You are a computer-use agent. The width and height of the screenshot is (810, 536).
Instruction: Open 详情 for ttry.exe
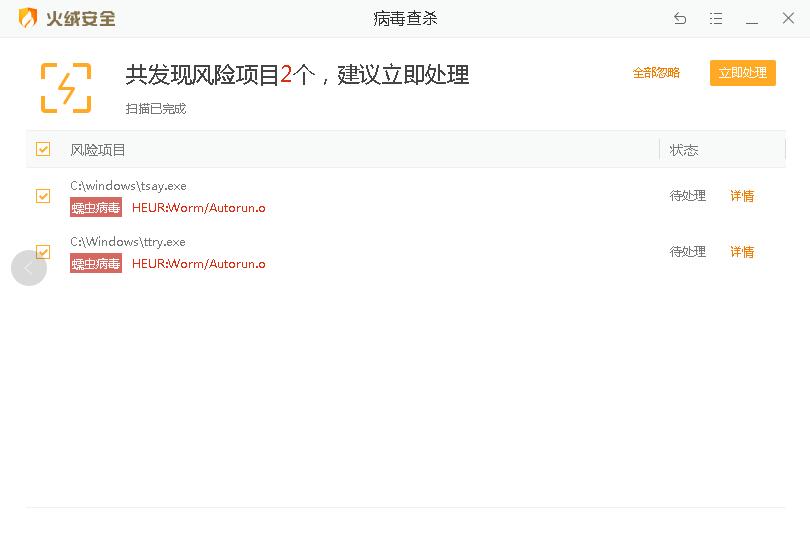click(742, 252)
